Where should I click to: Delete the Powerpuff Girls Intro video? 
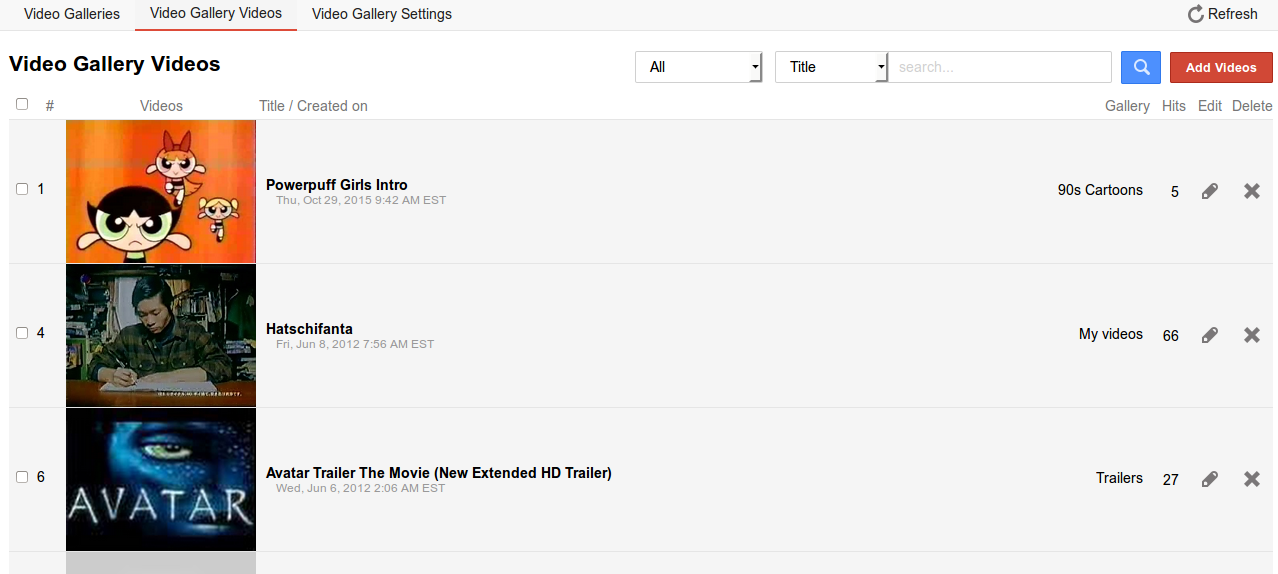[x=1251, y=191]
